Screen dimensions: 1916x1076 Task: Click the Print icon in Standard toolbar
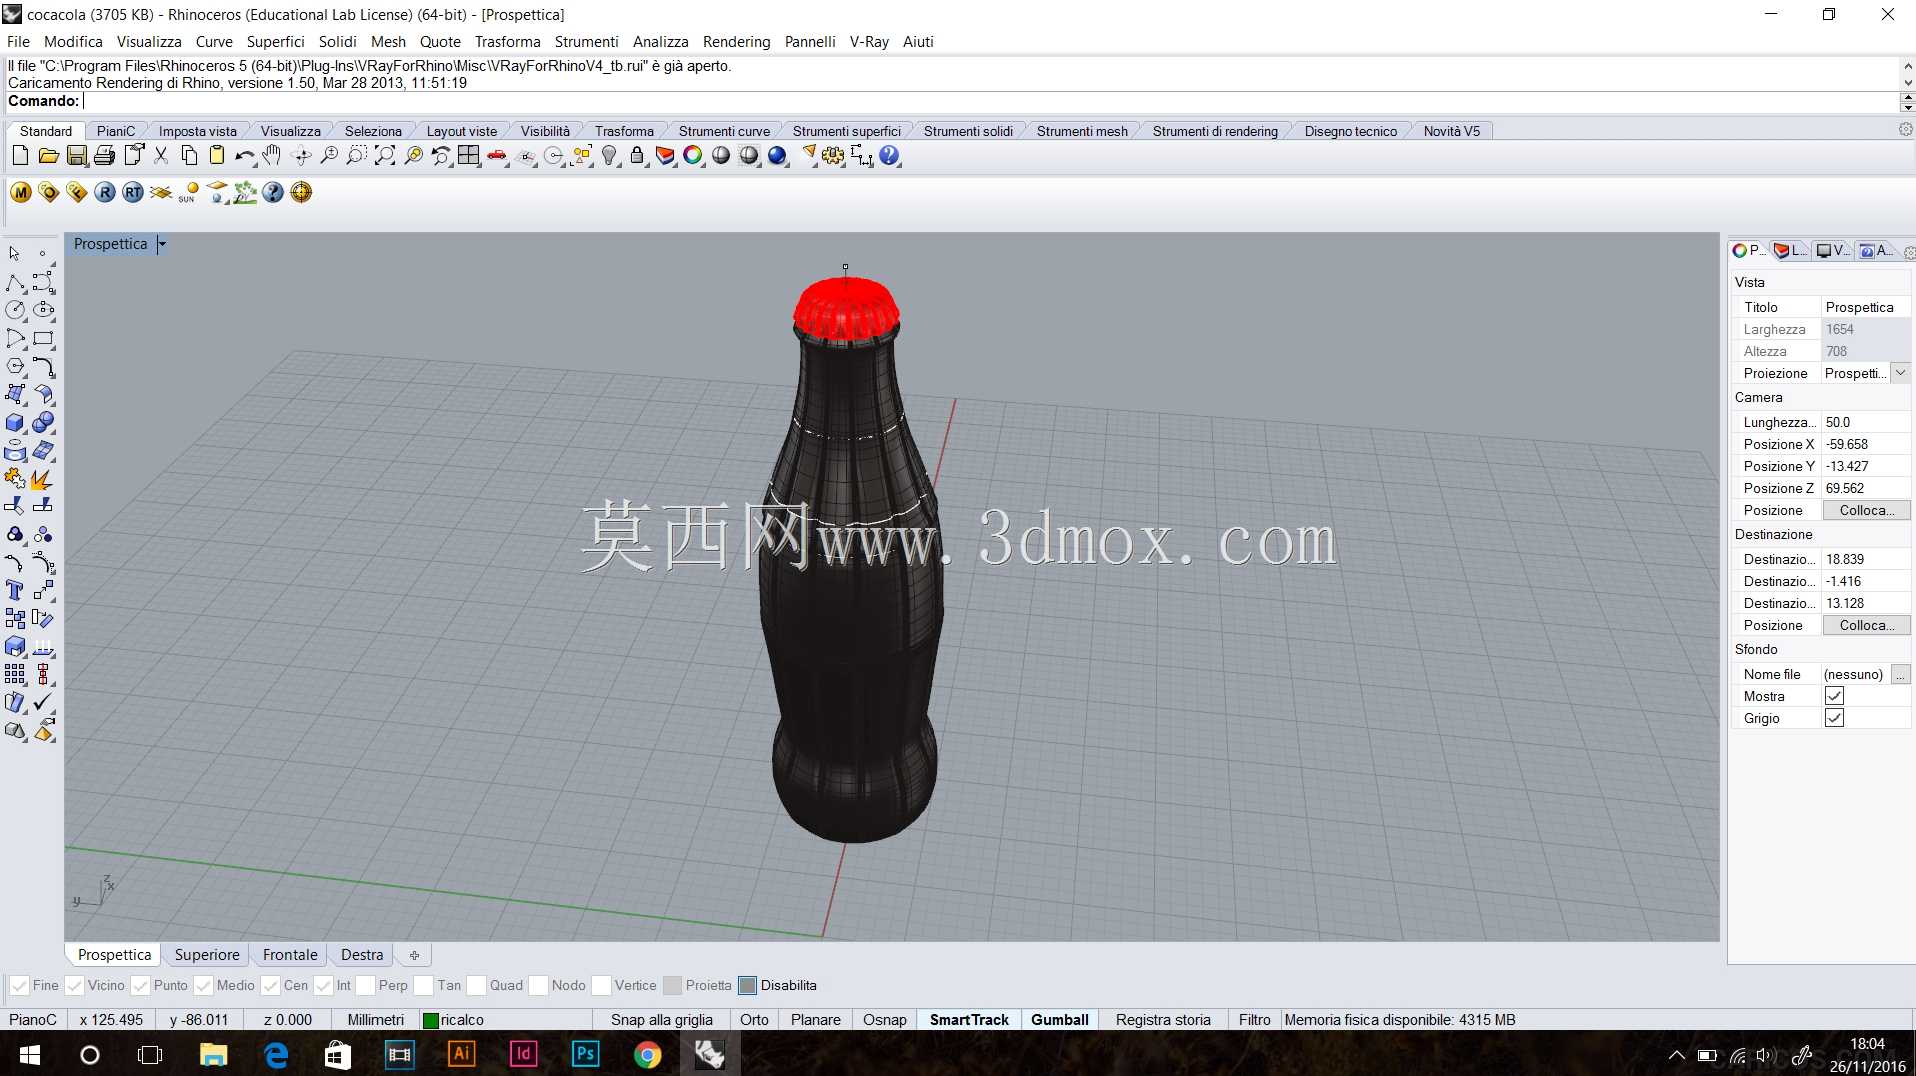pos(104,156)
